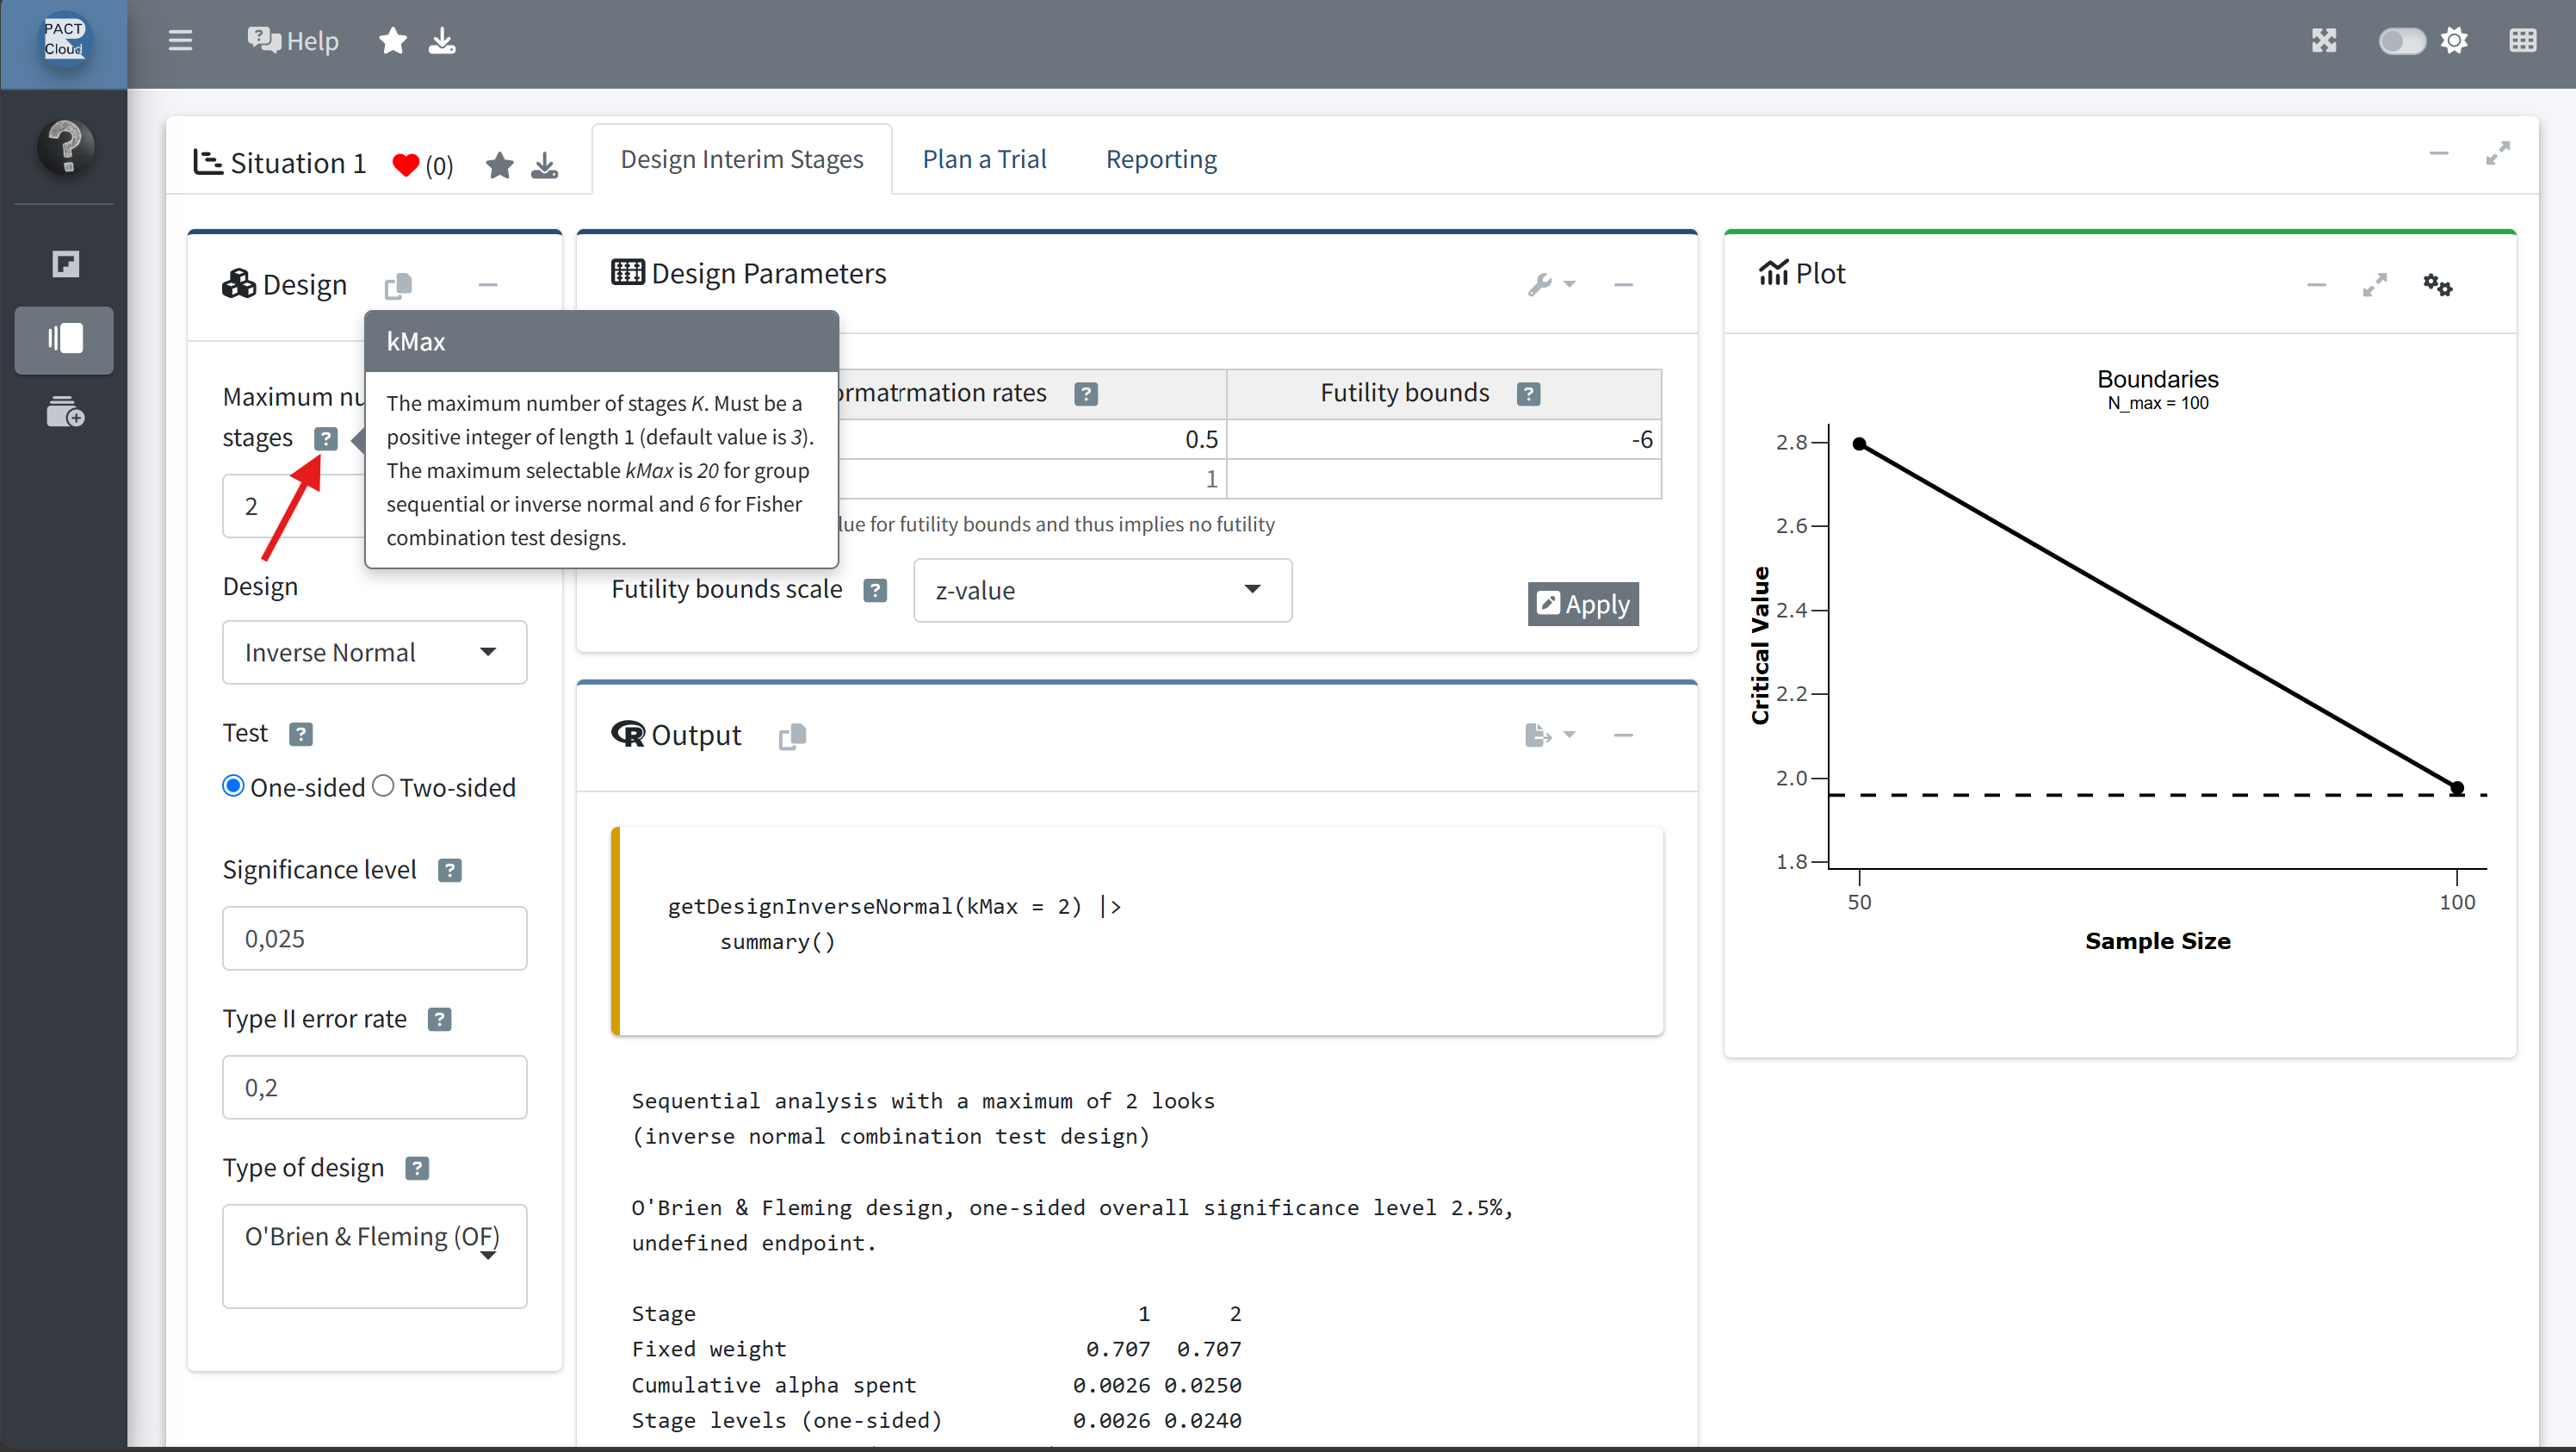Switch to Design Interim Stages tab
The height and width of the screenshot is (1452, 2576).
741,159
